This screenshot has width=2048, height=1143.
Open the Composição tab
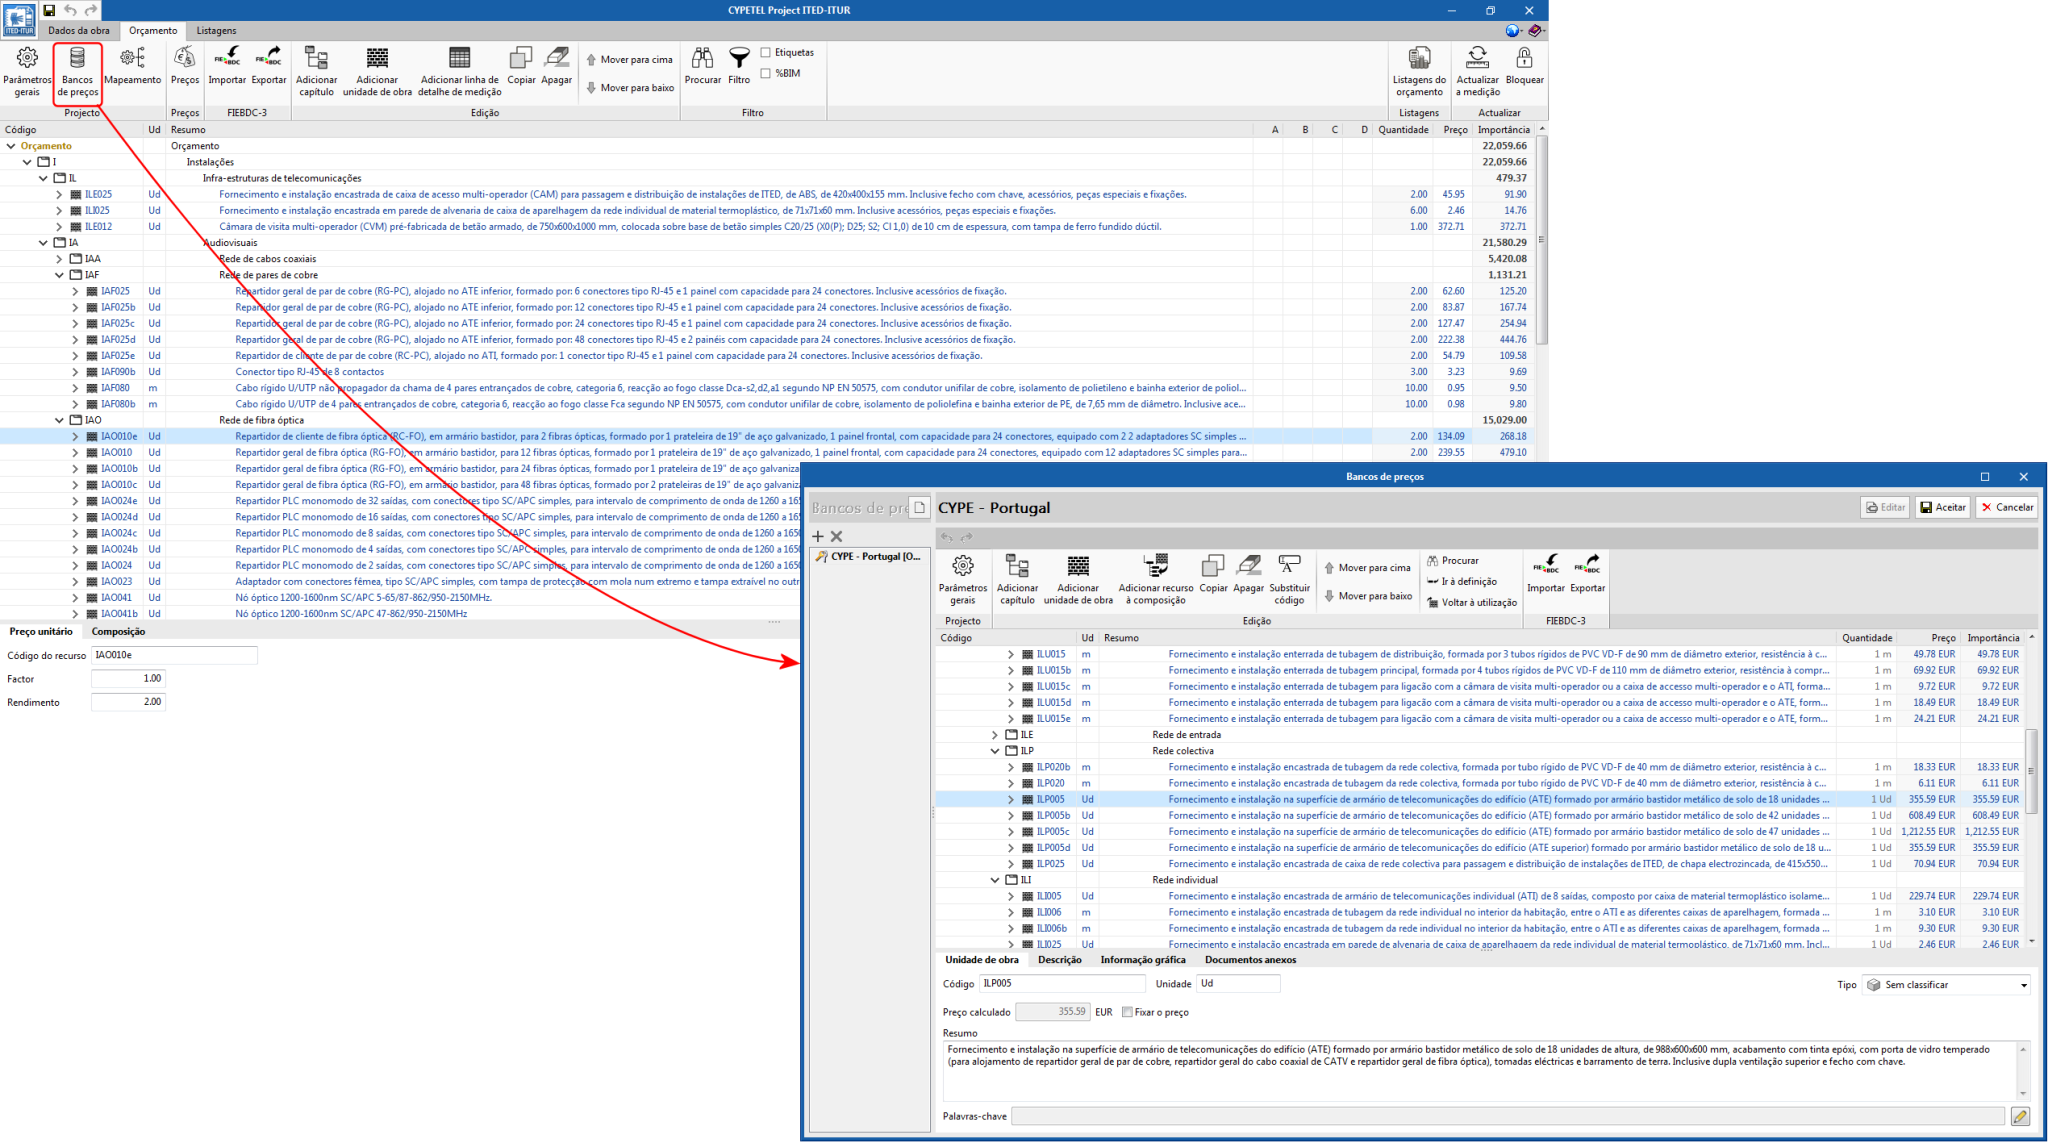click(118, 632)
